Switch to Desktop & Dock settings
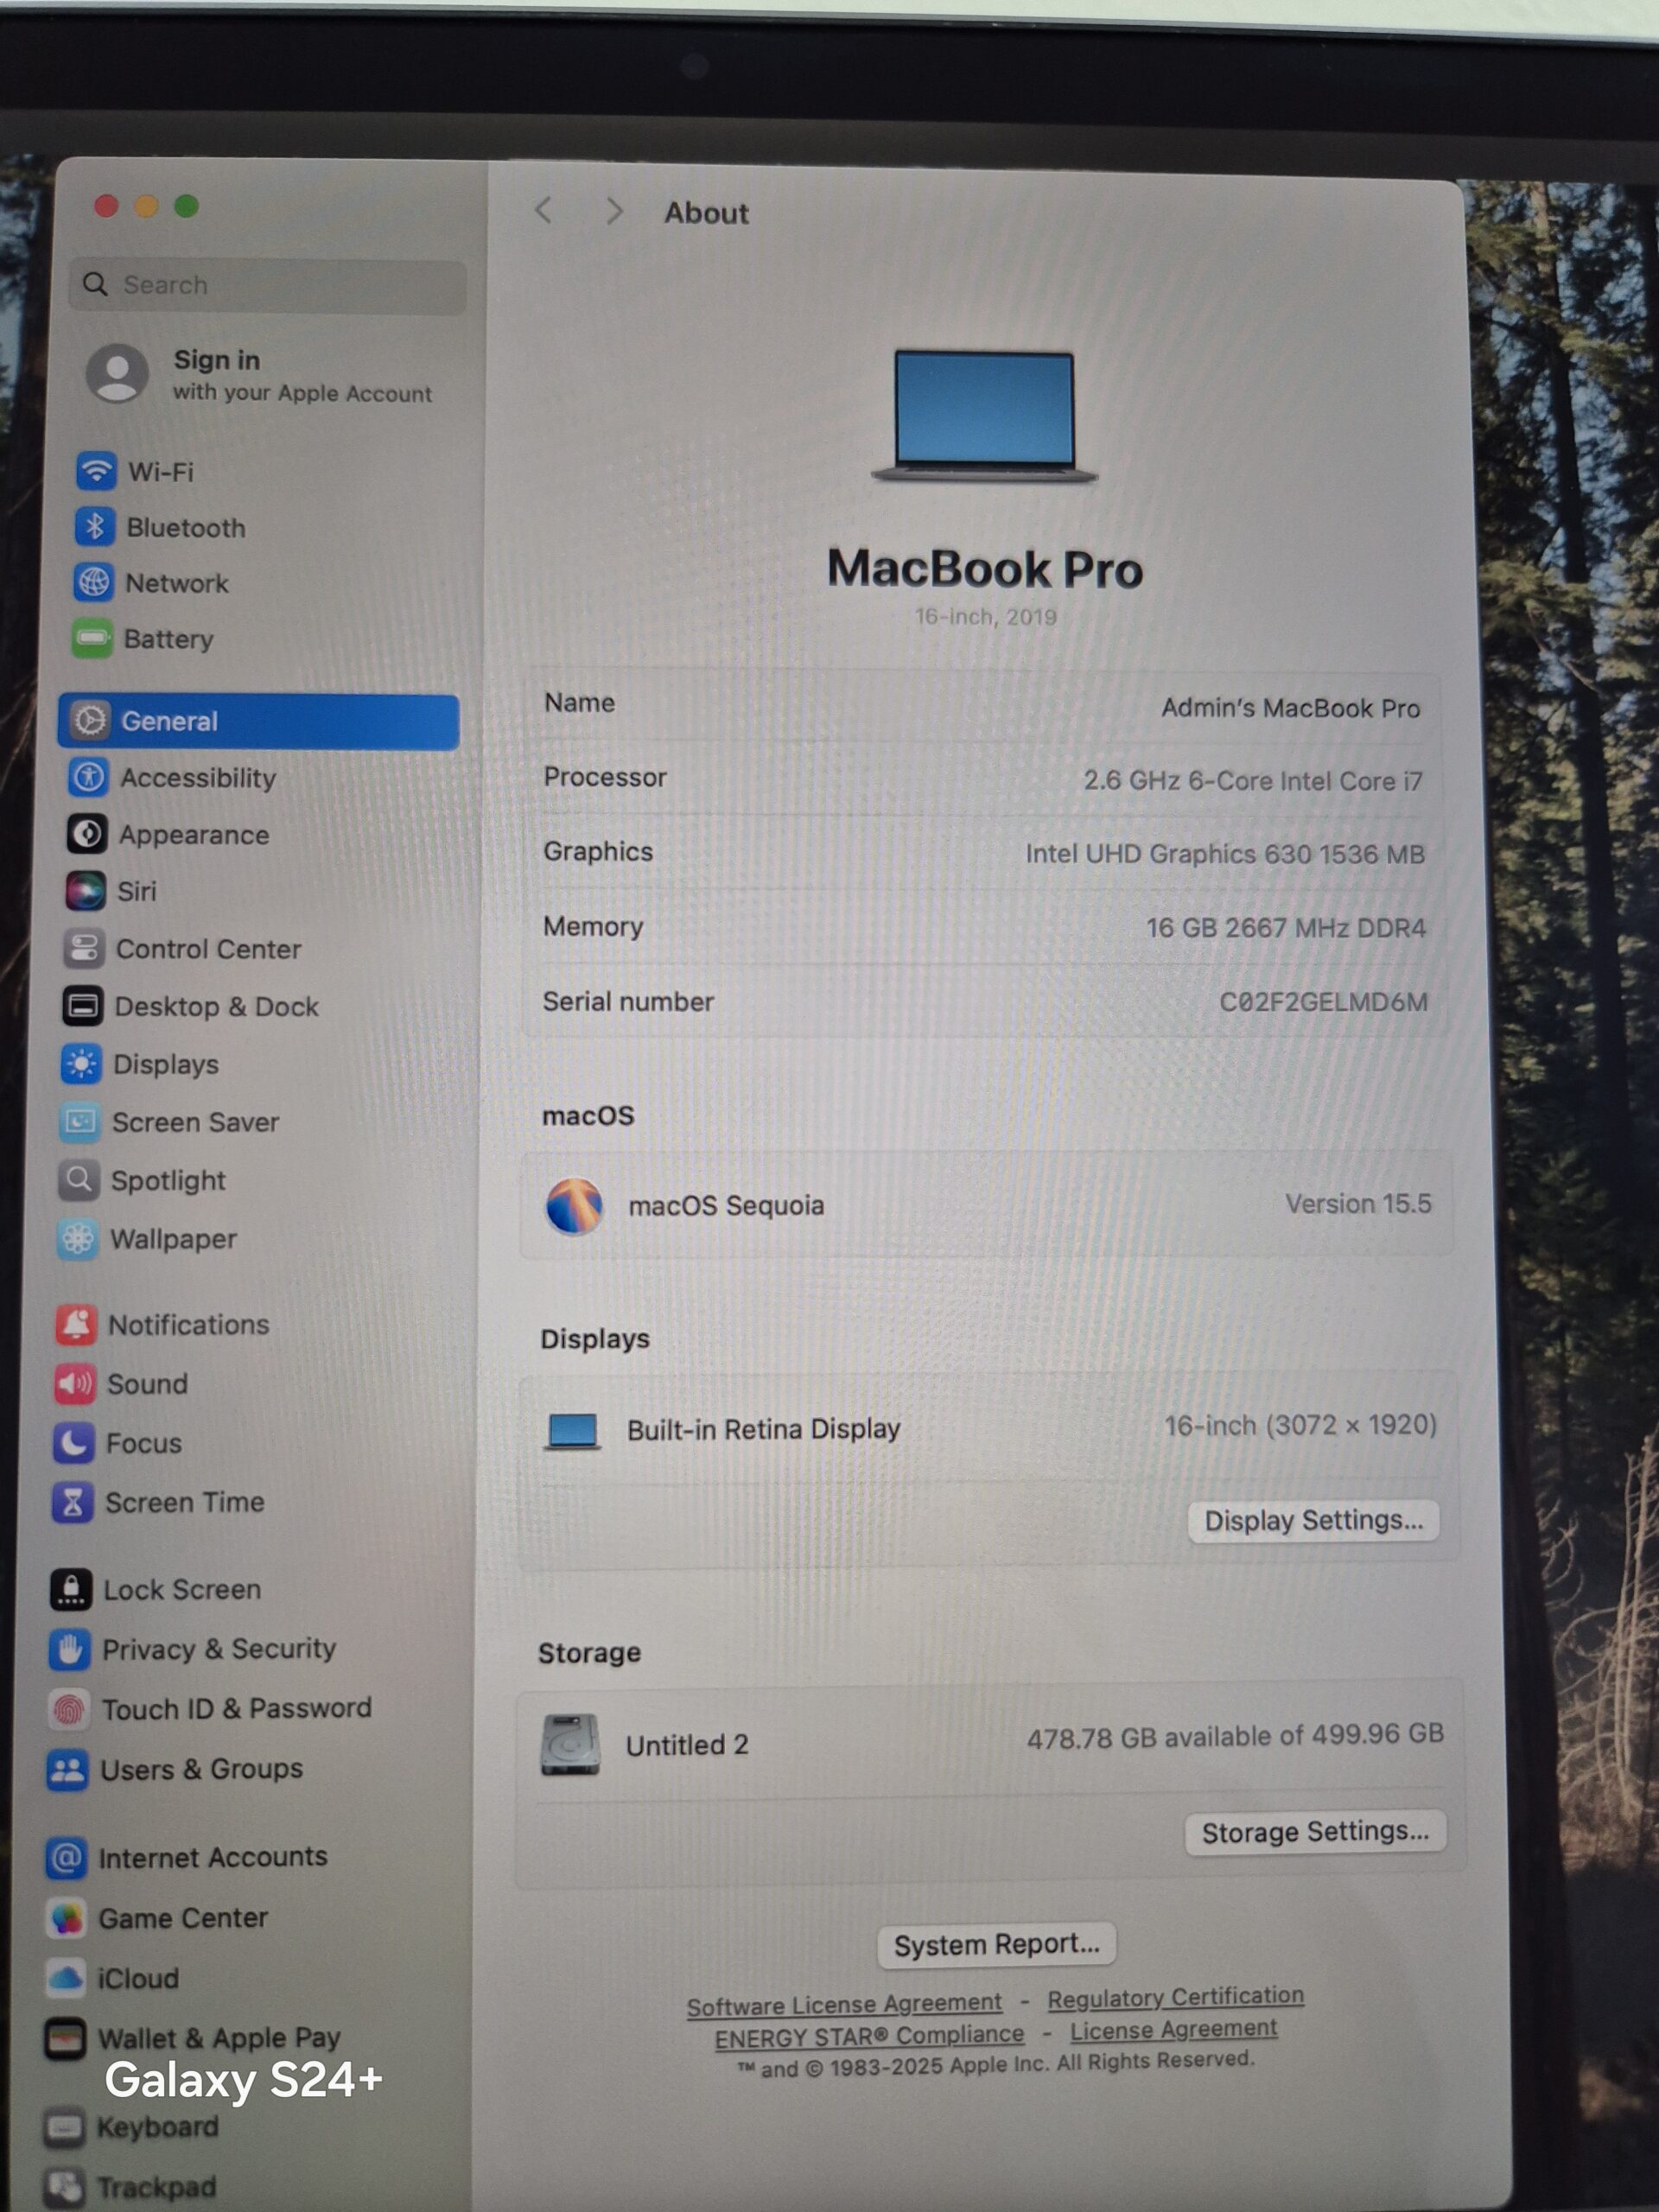Viewport: 1659px width, 2212px height. pyautogui.click(x=216, y=1006)
